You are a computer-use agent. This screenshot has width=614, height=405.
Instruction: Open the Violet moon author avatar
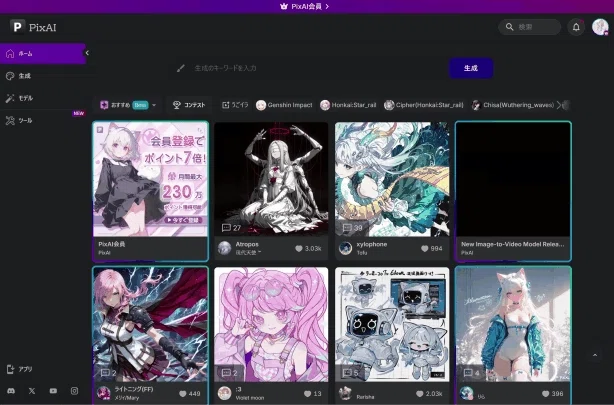click(x=224, y=393)
